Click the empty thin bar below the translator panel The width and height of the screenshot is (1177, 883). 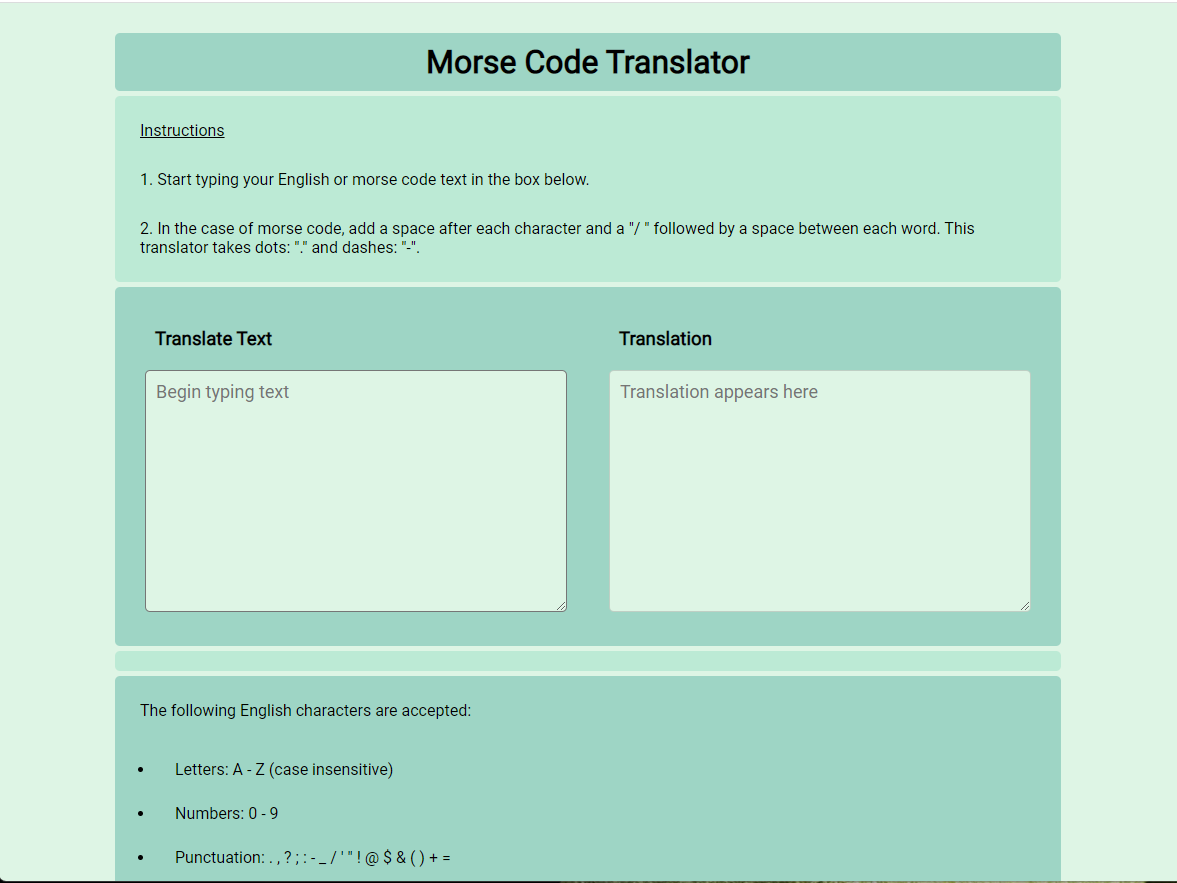pyautogui.click(x=587, y=661)
